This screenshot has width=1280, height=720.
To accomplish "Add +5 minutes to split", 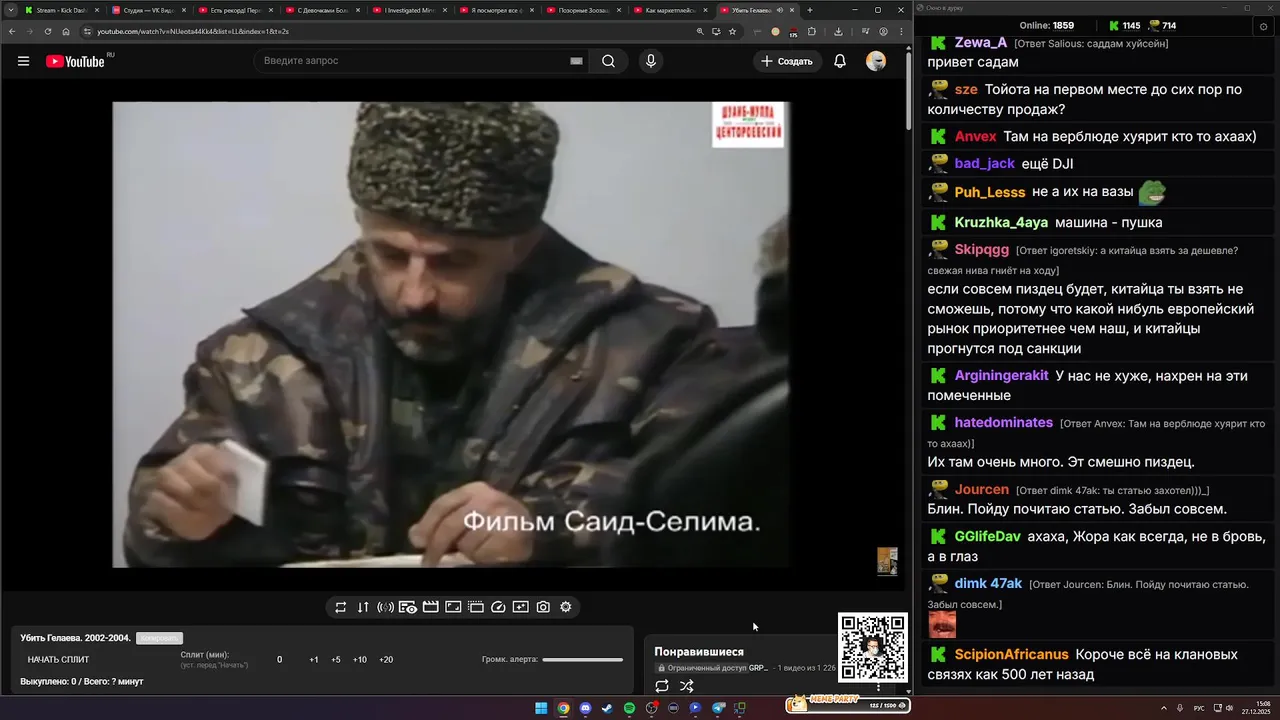I will click(x=336, y=660).
